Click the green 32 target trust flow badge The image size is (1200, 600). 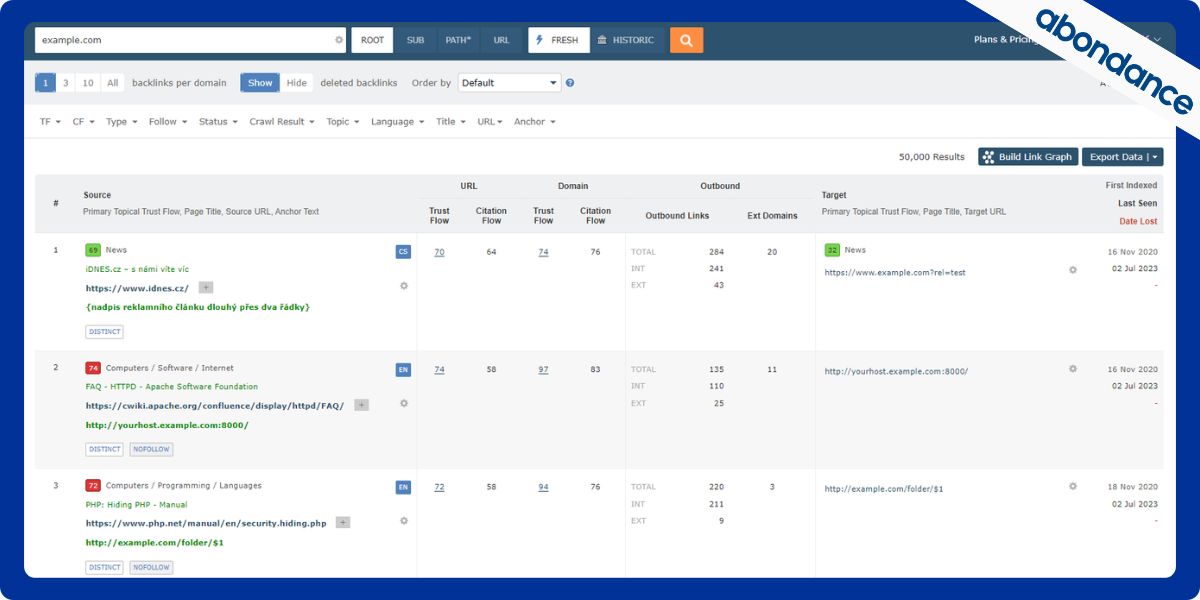[832, 250]
